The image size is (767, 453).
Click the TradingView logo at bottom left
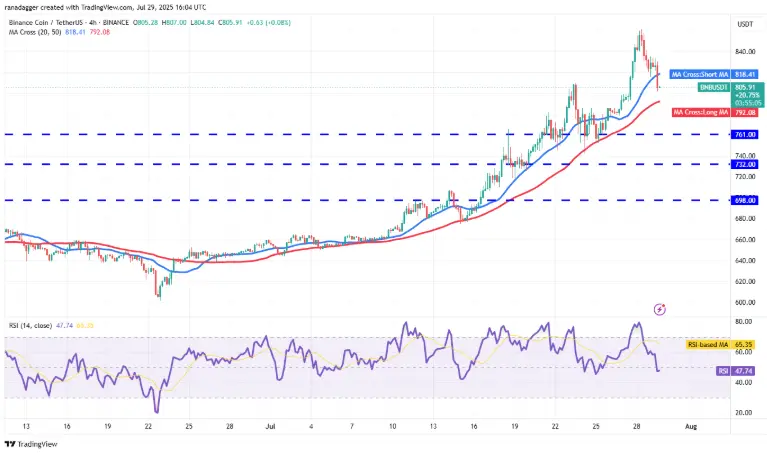31,444
